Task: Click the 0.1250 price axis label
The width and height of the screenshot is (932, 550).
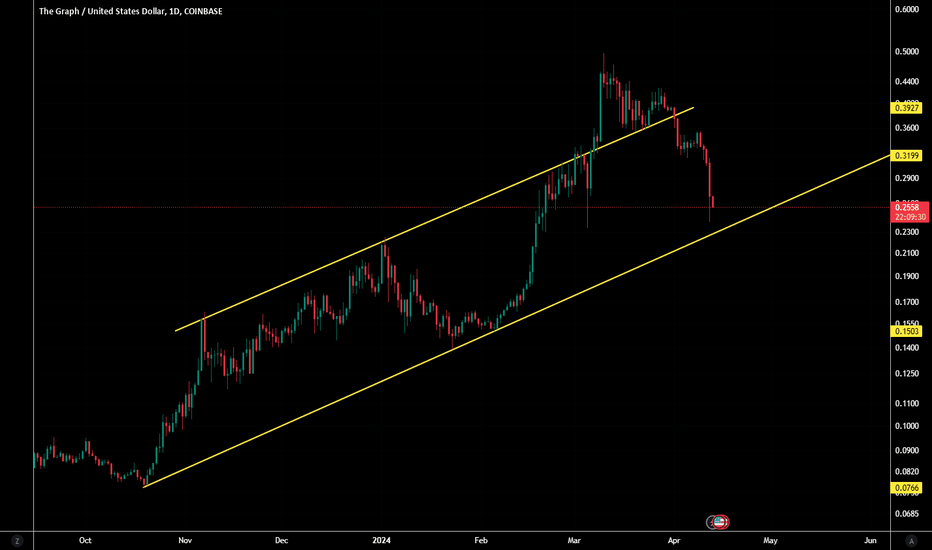Action: pyautogui.click(x=906, y=374)
